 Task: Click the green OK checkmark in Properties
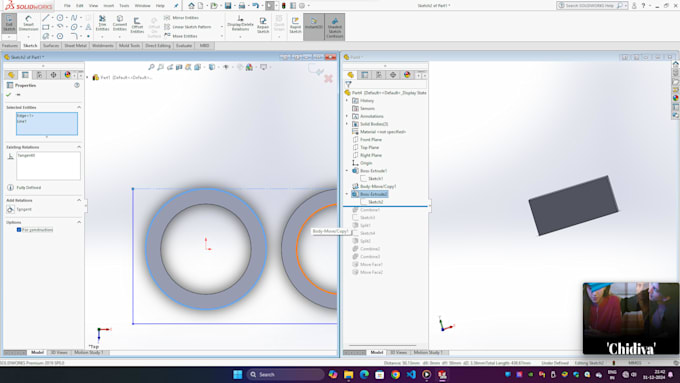click(9, 95)
